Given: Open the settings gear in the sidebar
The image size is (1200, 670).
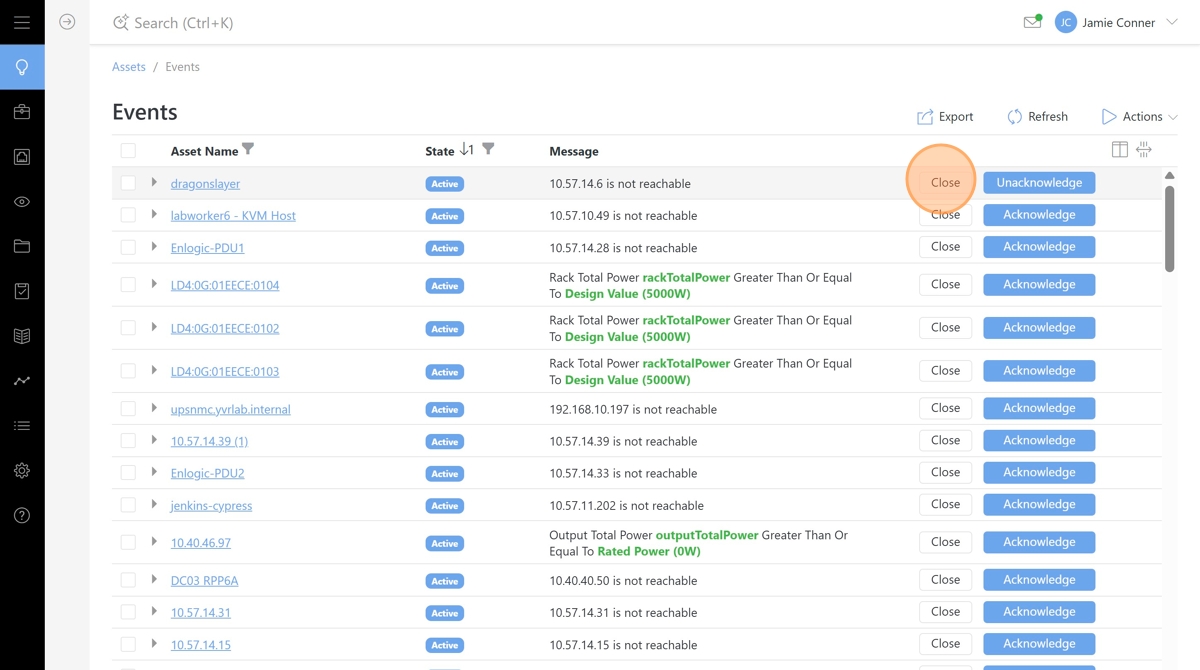Looking at the screenshot, I should pos(22,471).
